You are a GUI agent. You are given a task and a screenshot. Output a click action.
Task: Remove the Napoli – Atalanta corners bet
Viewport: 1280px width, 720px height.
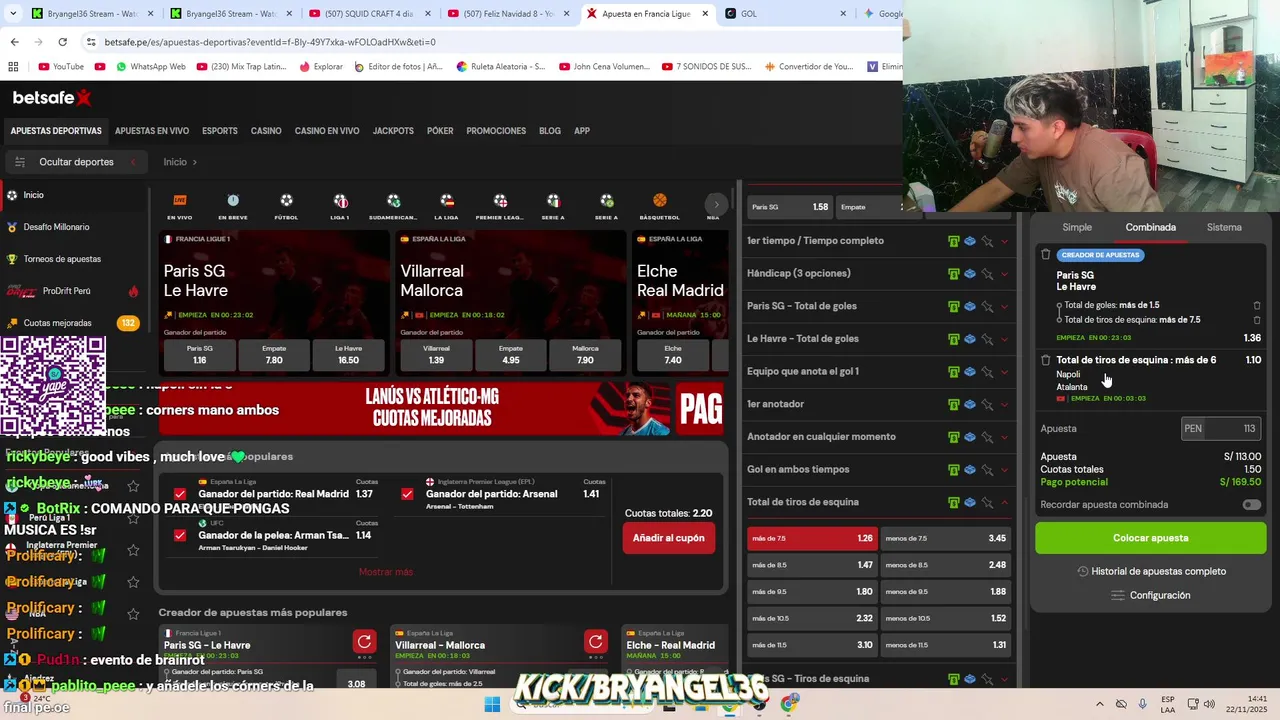coord(1046,360)
